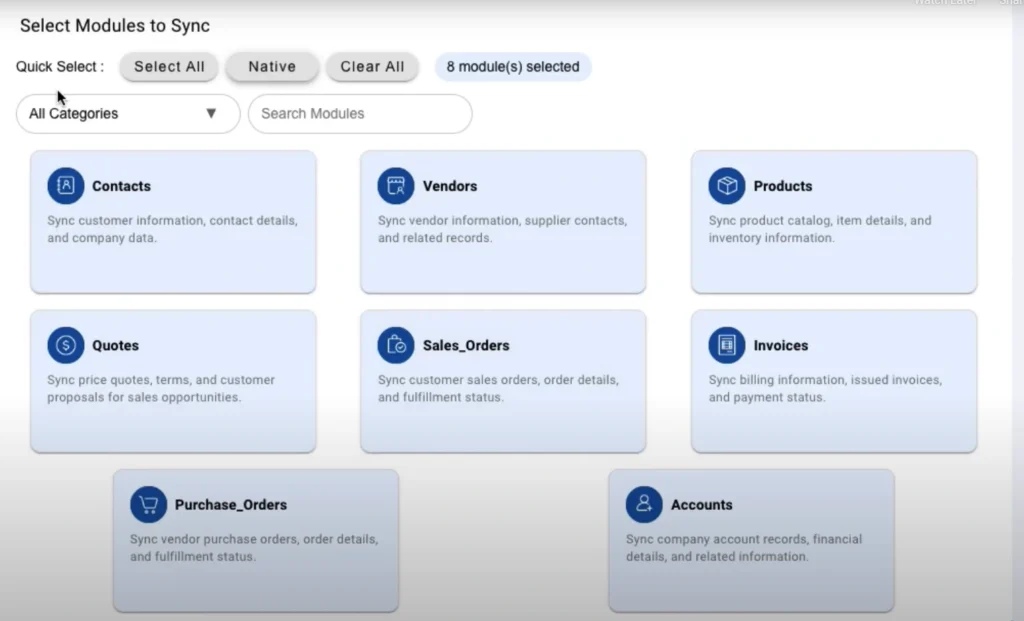Screen dimensions: 1024x621
Task: Toggle the Purchase_Orders module selection
Action: click(x=256, y=540)
